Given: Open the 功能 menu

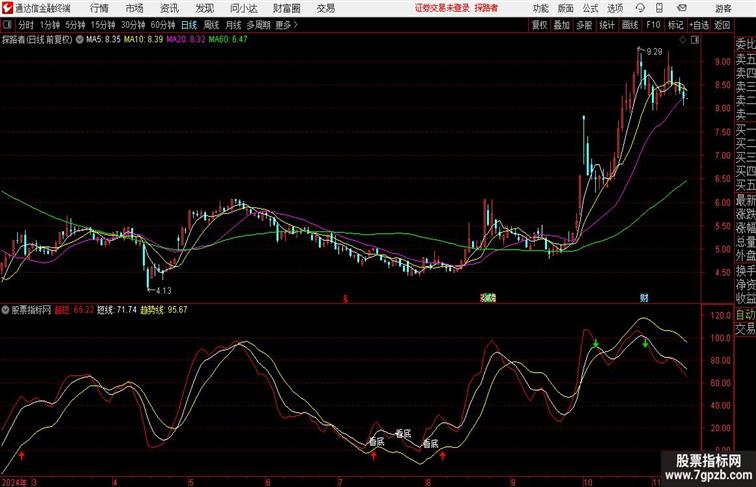Looking at the screenshot, I should [x=540, y=8].
